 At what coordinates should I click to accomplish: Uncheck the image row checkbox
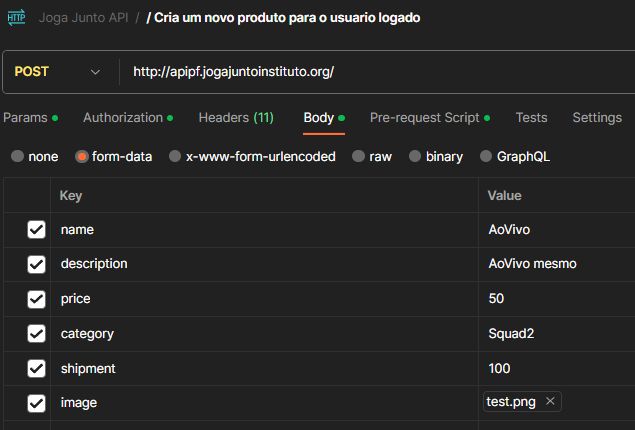36,403
